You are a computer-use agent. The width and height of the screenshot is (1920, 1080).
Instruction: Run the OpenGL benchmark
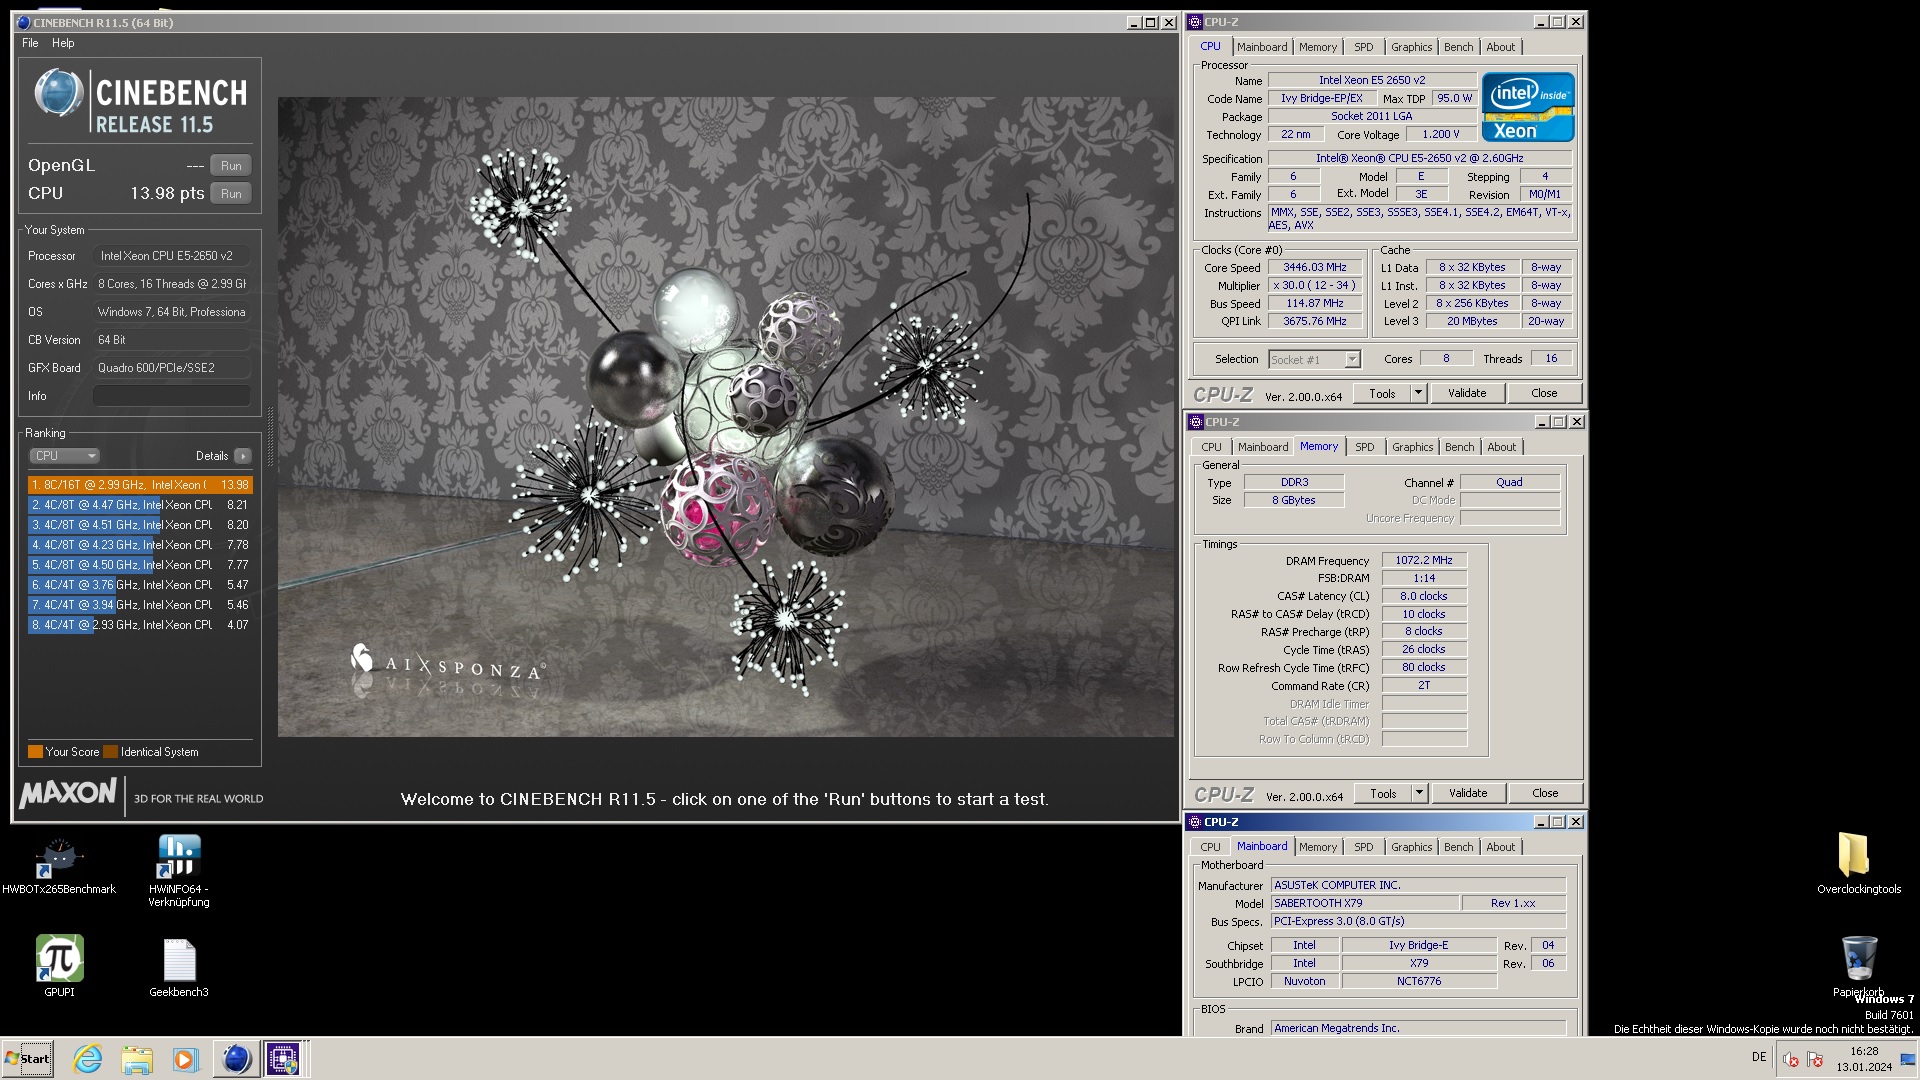click(x=231, y=166)
